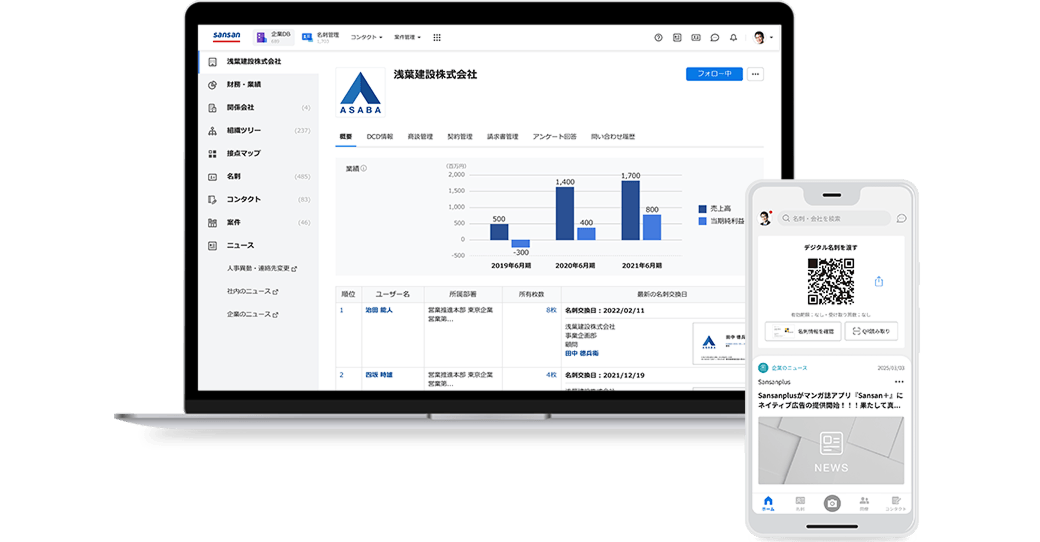
Task: Open 社内のニュース link
Action: click(x=252, y=291)
